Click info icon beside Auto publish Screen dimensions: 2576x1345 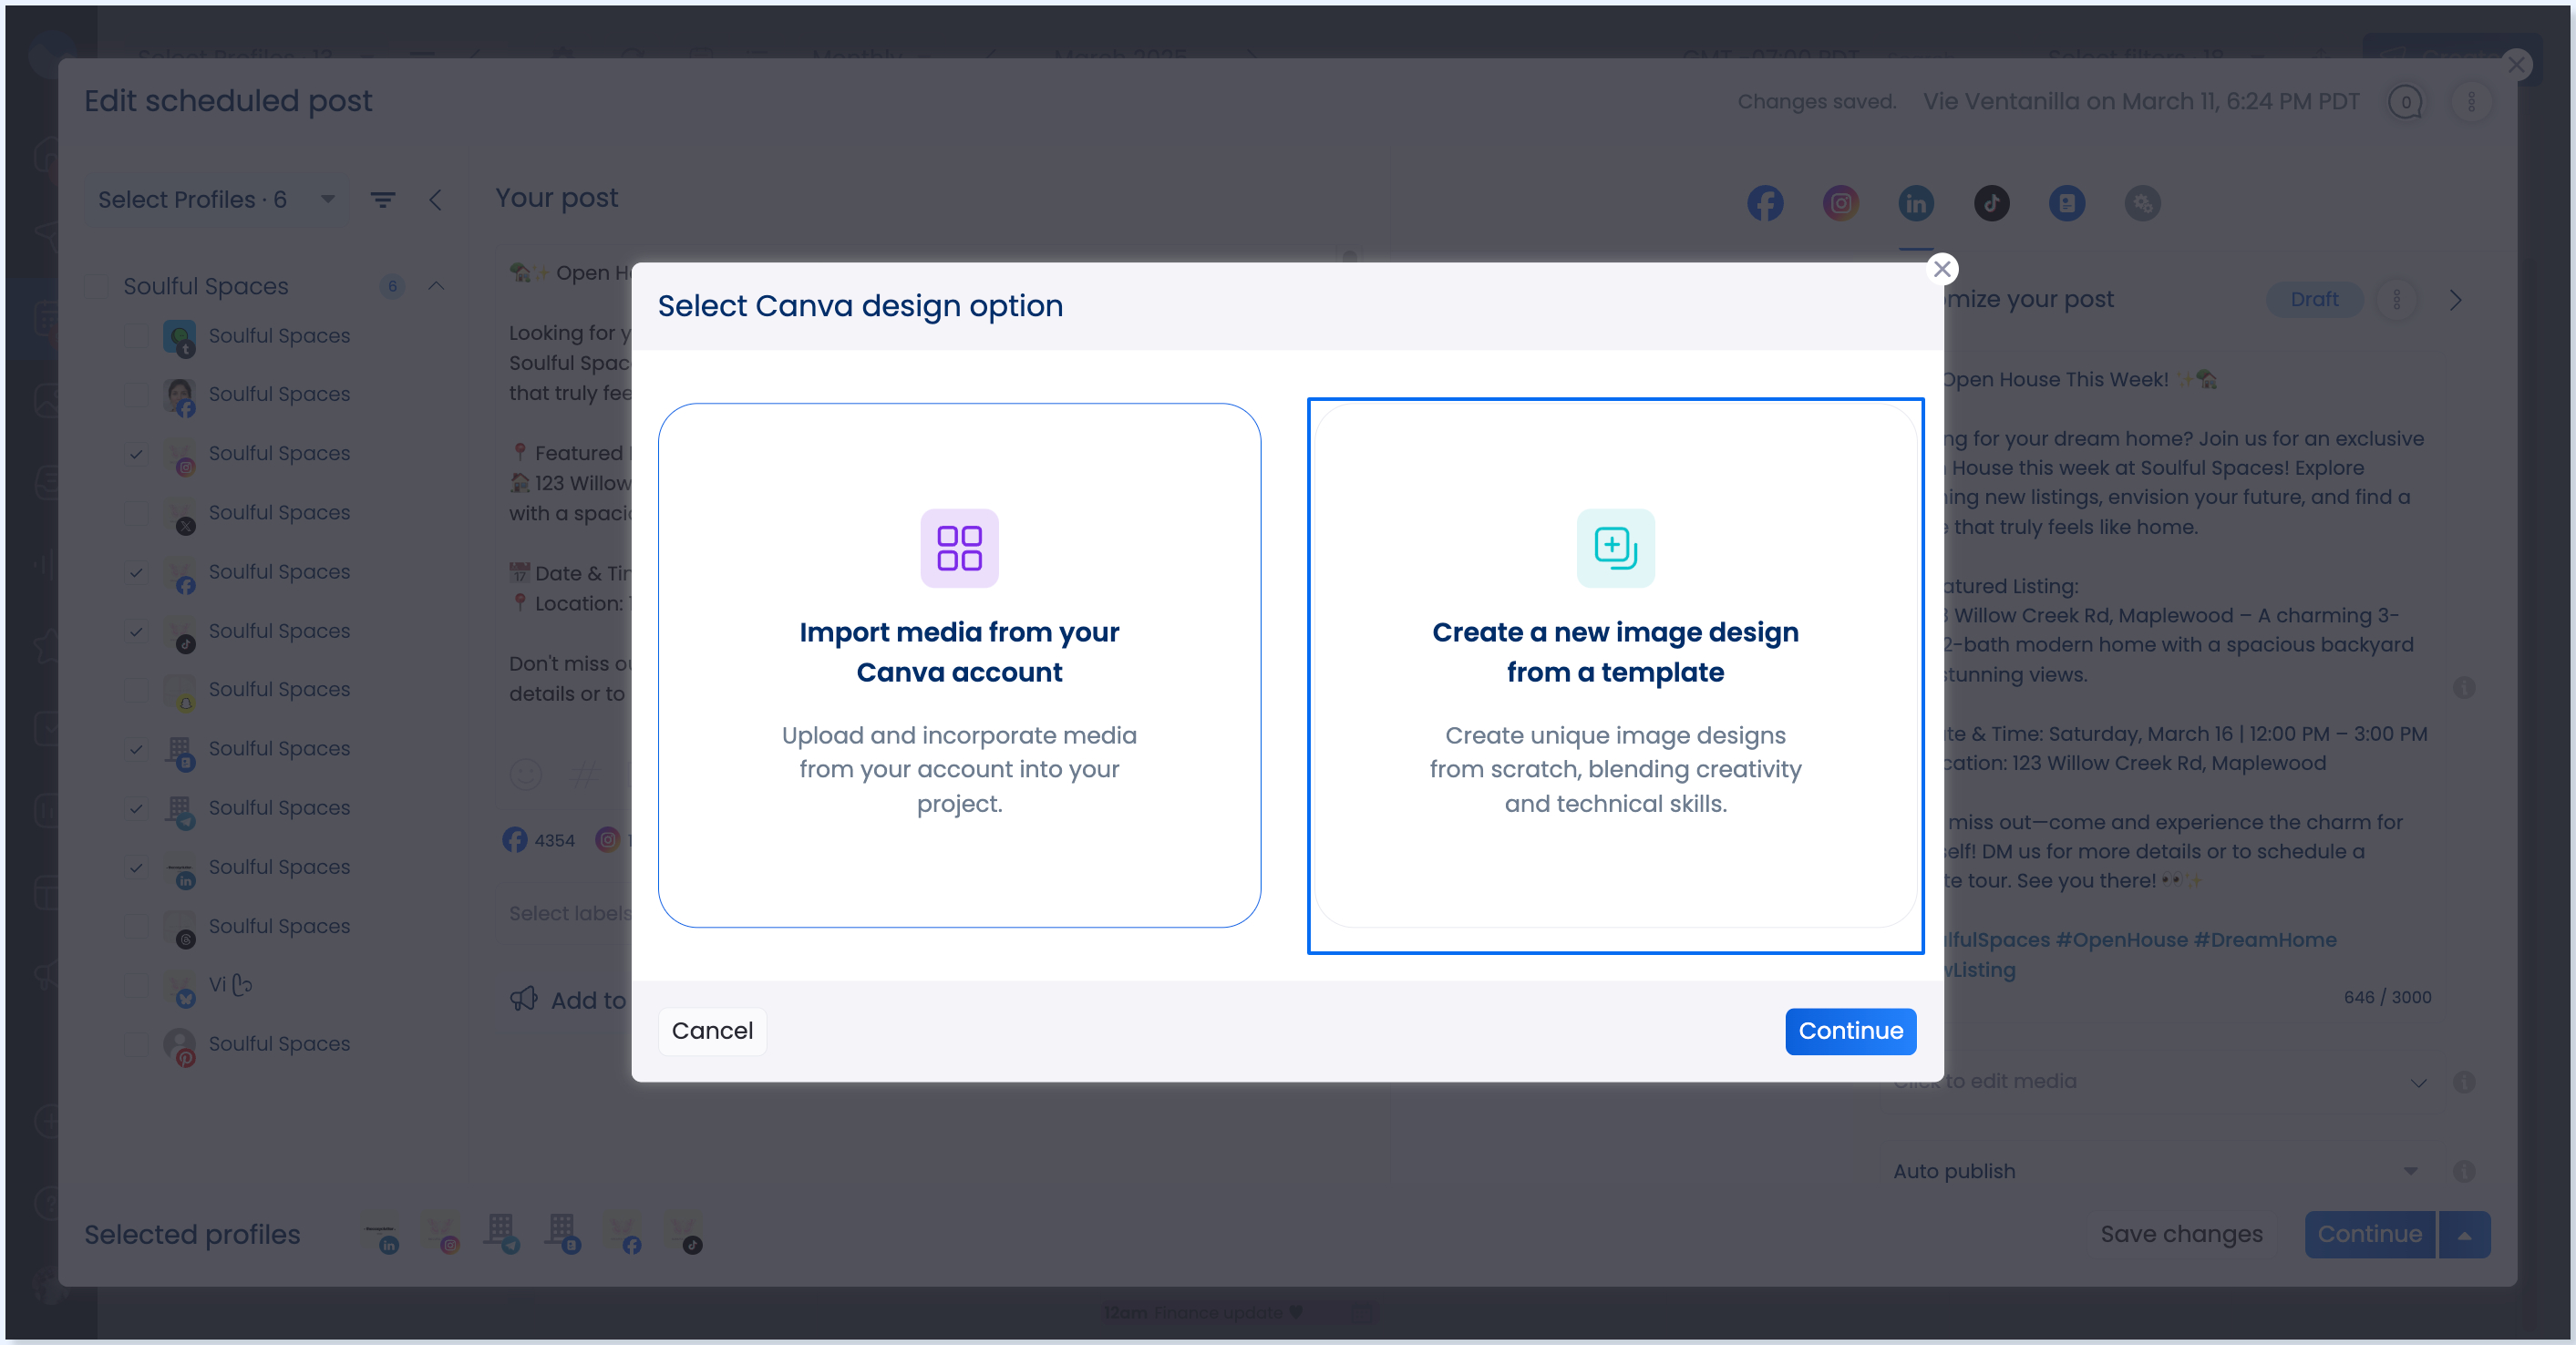2464,1171
